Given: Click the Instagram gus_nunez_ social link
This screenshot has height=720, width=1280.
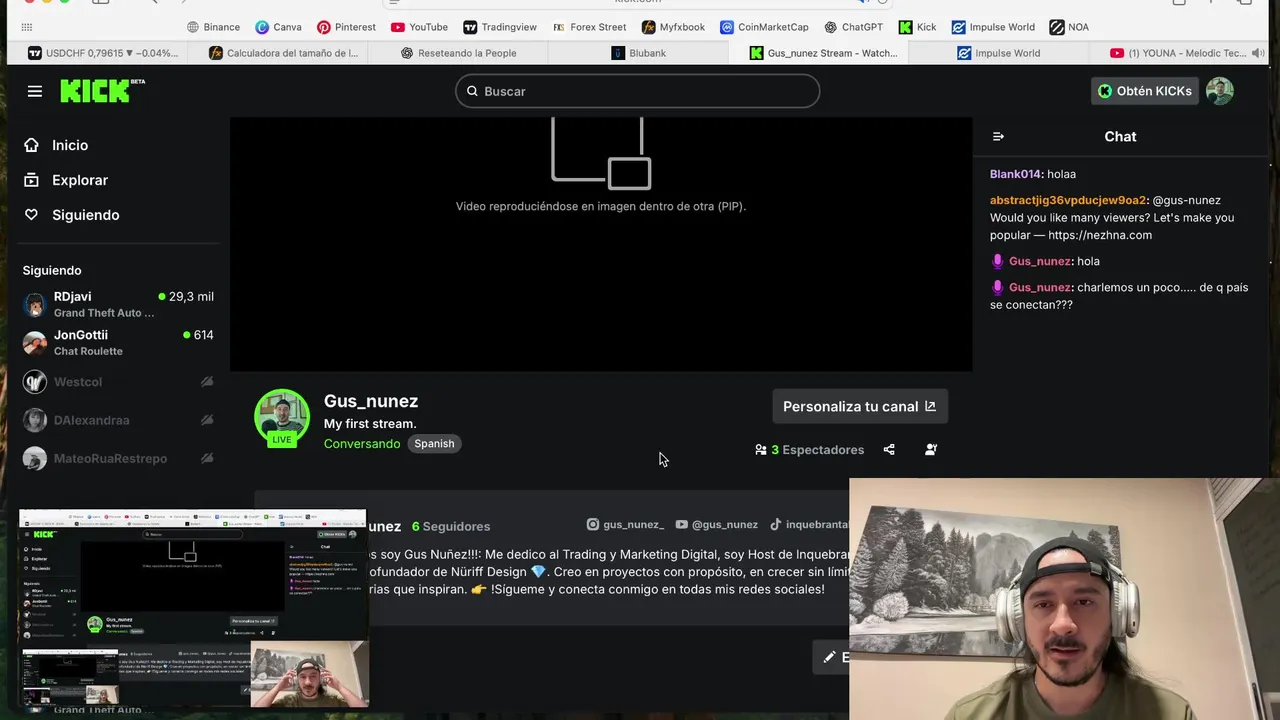Looking at the screenshot, I should 625,524.
